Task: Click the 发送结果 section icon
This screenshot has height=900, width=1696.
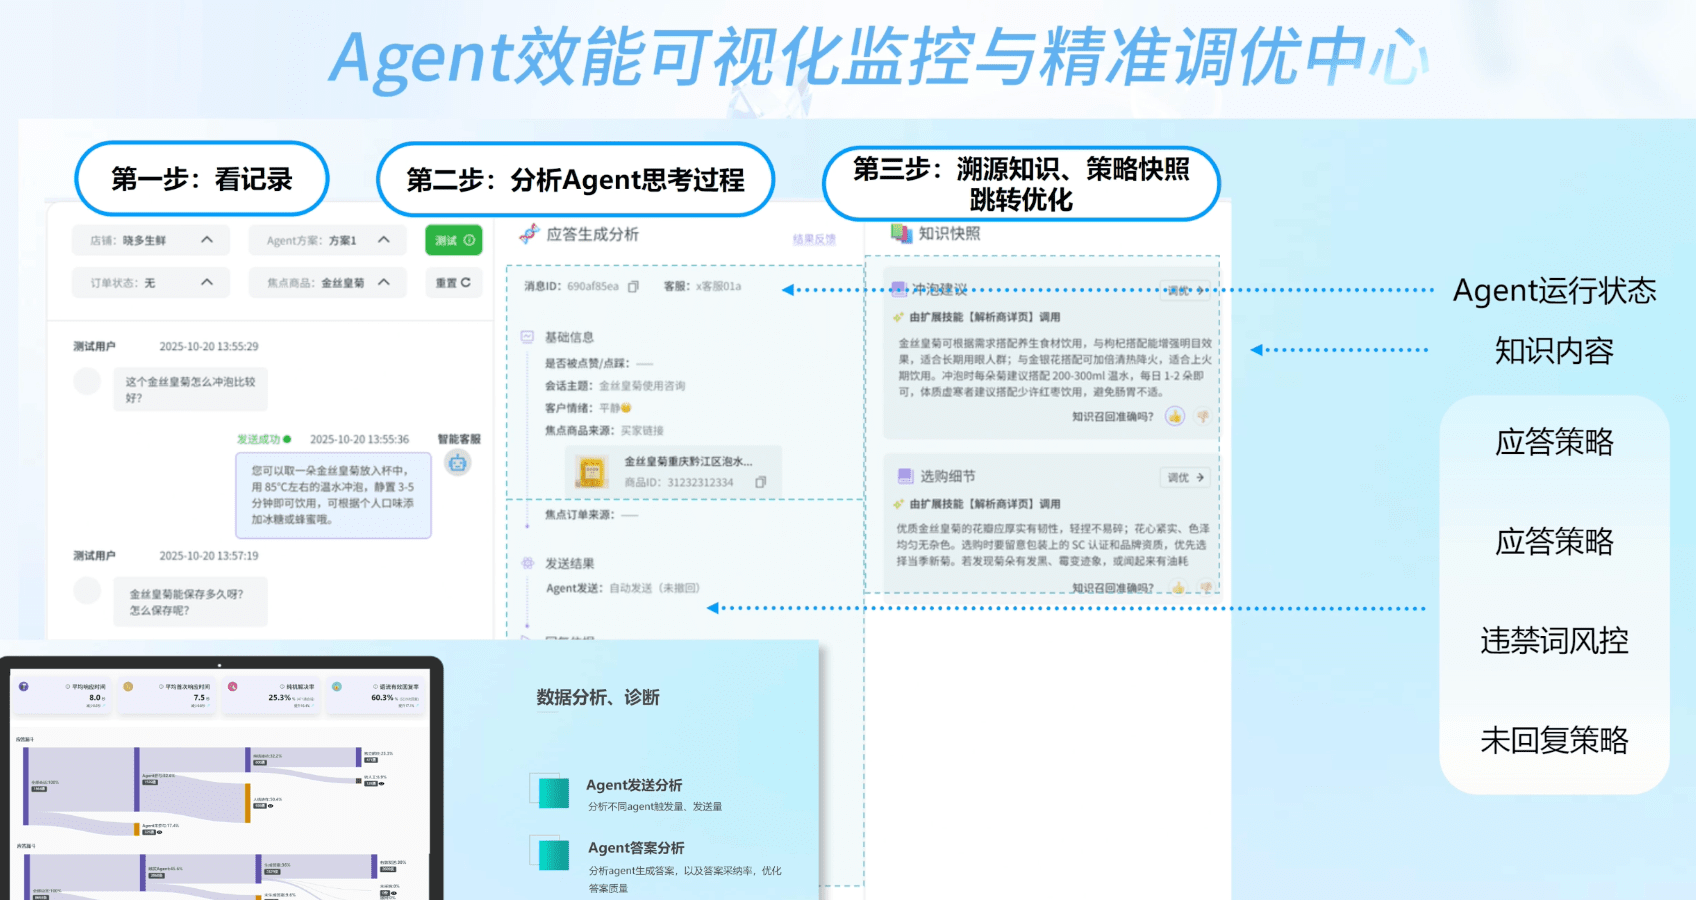Action: [527, 563]
